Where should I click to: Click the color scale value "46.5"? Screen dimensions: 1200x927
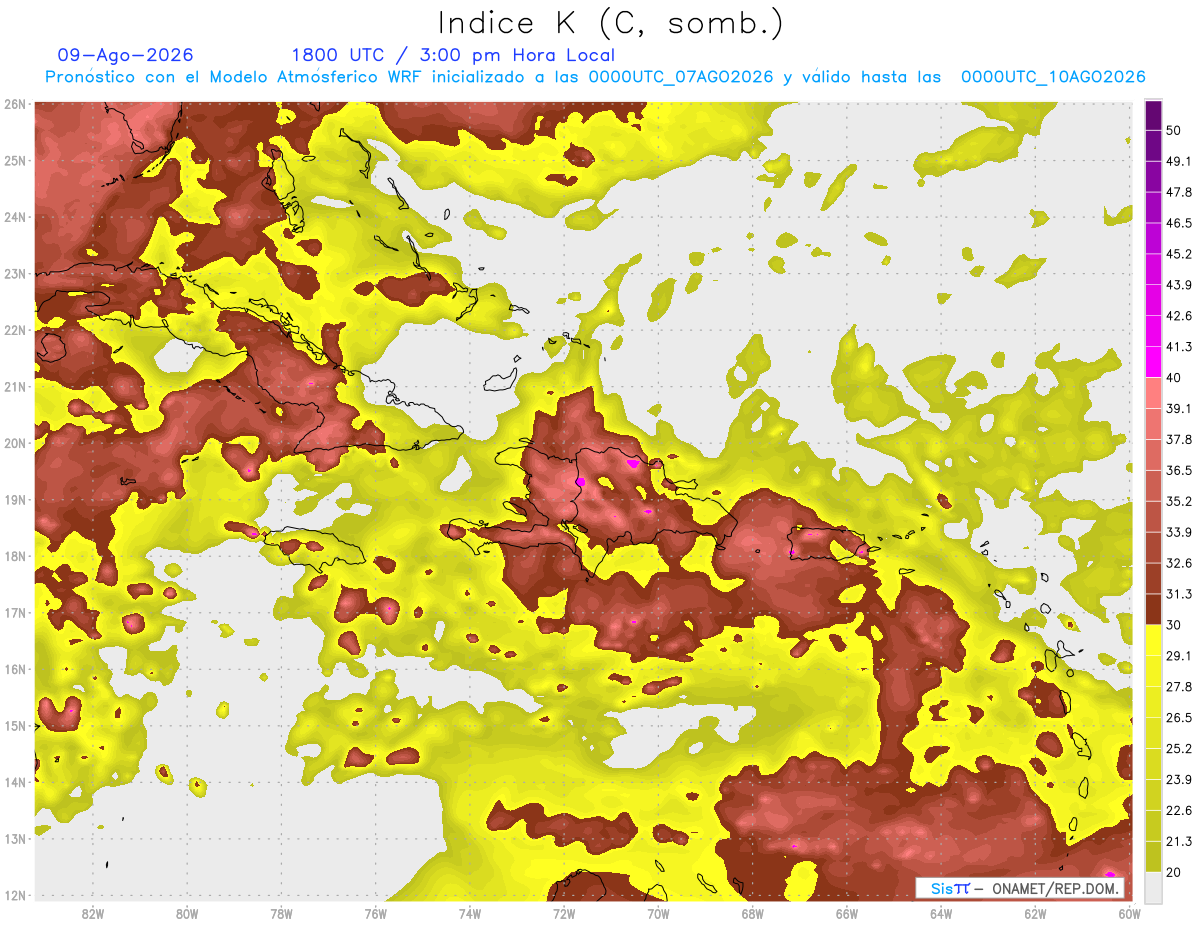click(x=1178, y=223)
